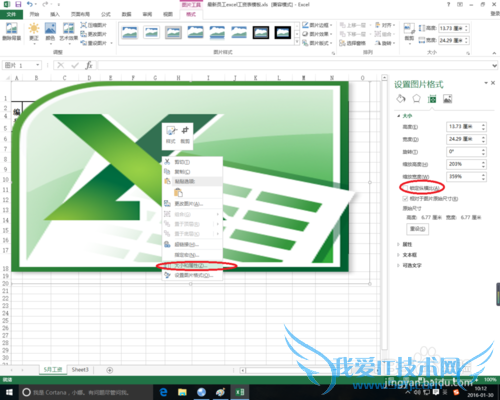Open Selection Pane (选择窗格)
Screen dimensions: 500x400
353,43
